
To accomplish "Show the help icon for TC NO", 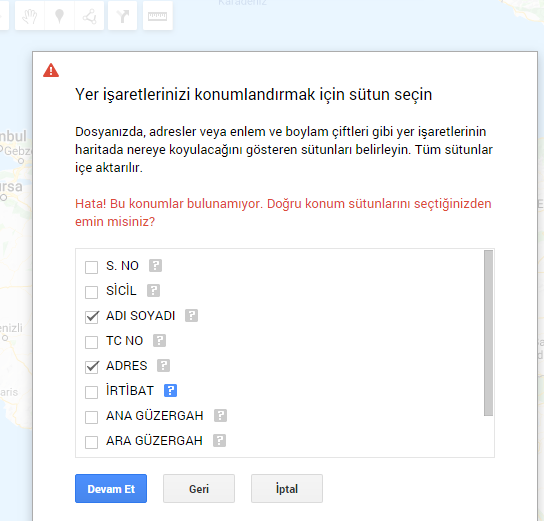I will pos(160,341).
